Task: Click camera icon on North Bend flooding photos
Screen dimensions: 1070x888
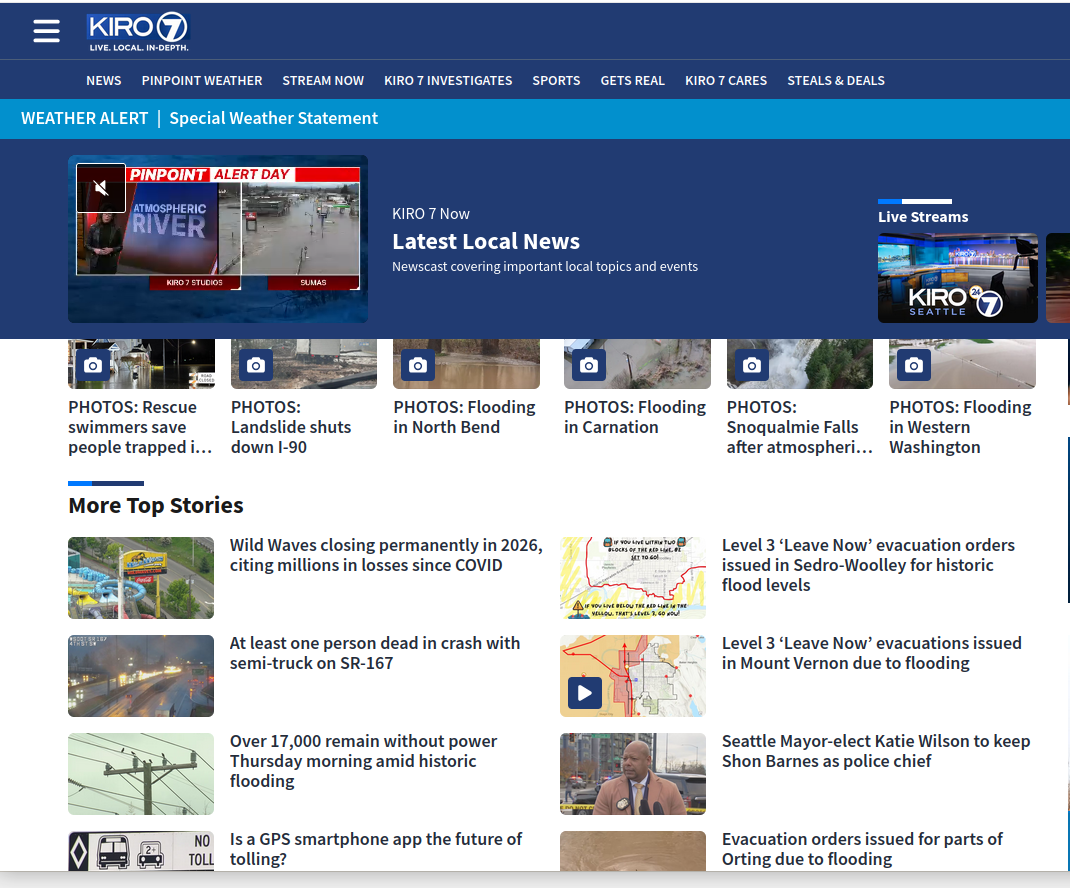Action: point(418,365)
